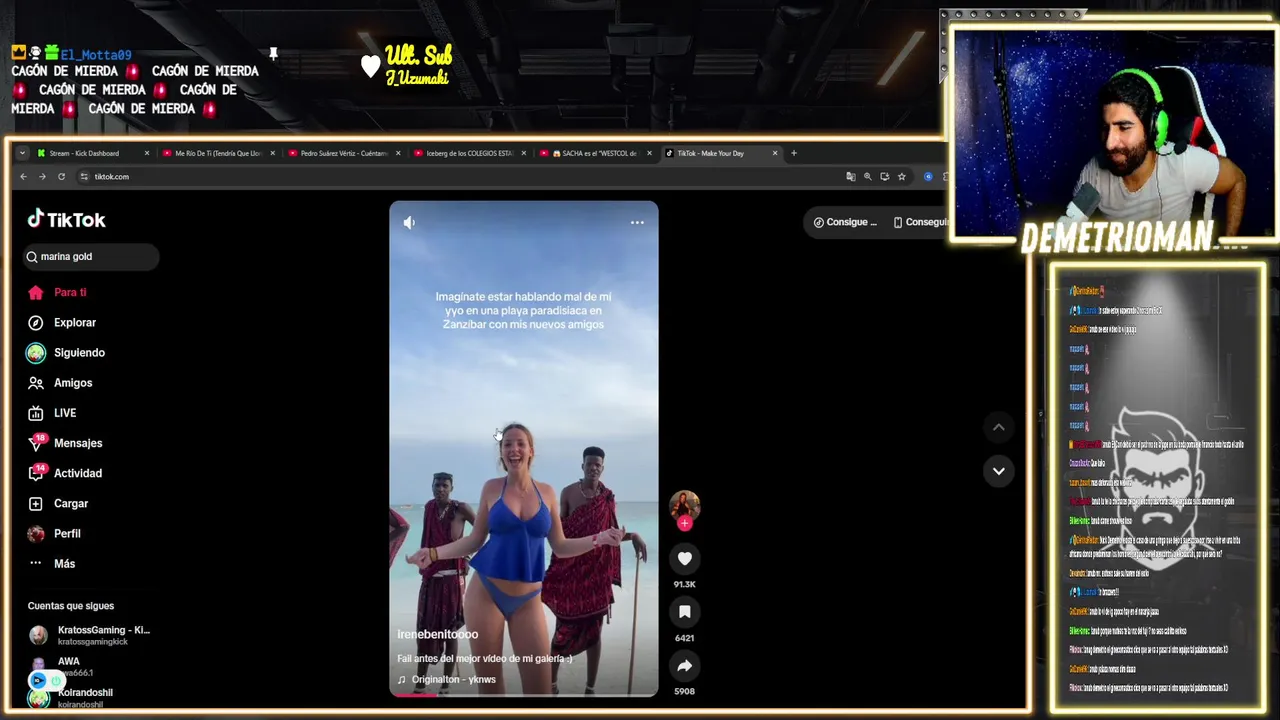The width and height of the screenshot is (1280, 720).
Task: Click the video progress bar
Action: pyautogui.click(x=524, y=694)
